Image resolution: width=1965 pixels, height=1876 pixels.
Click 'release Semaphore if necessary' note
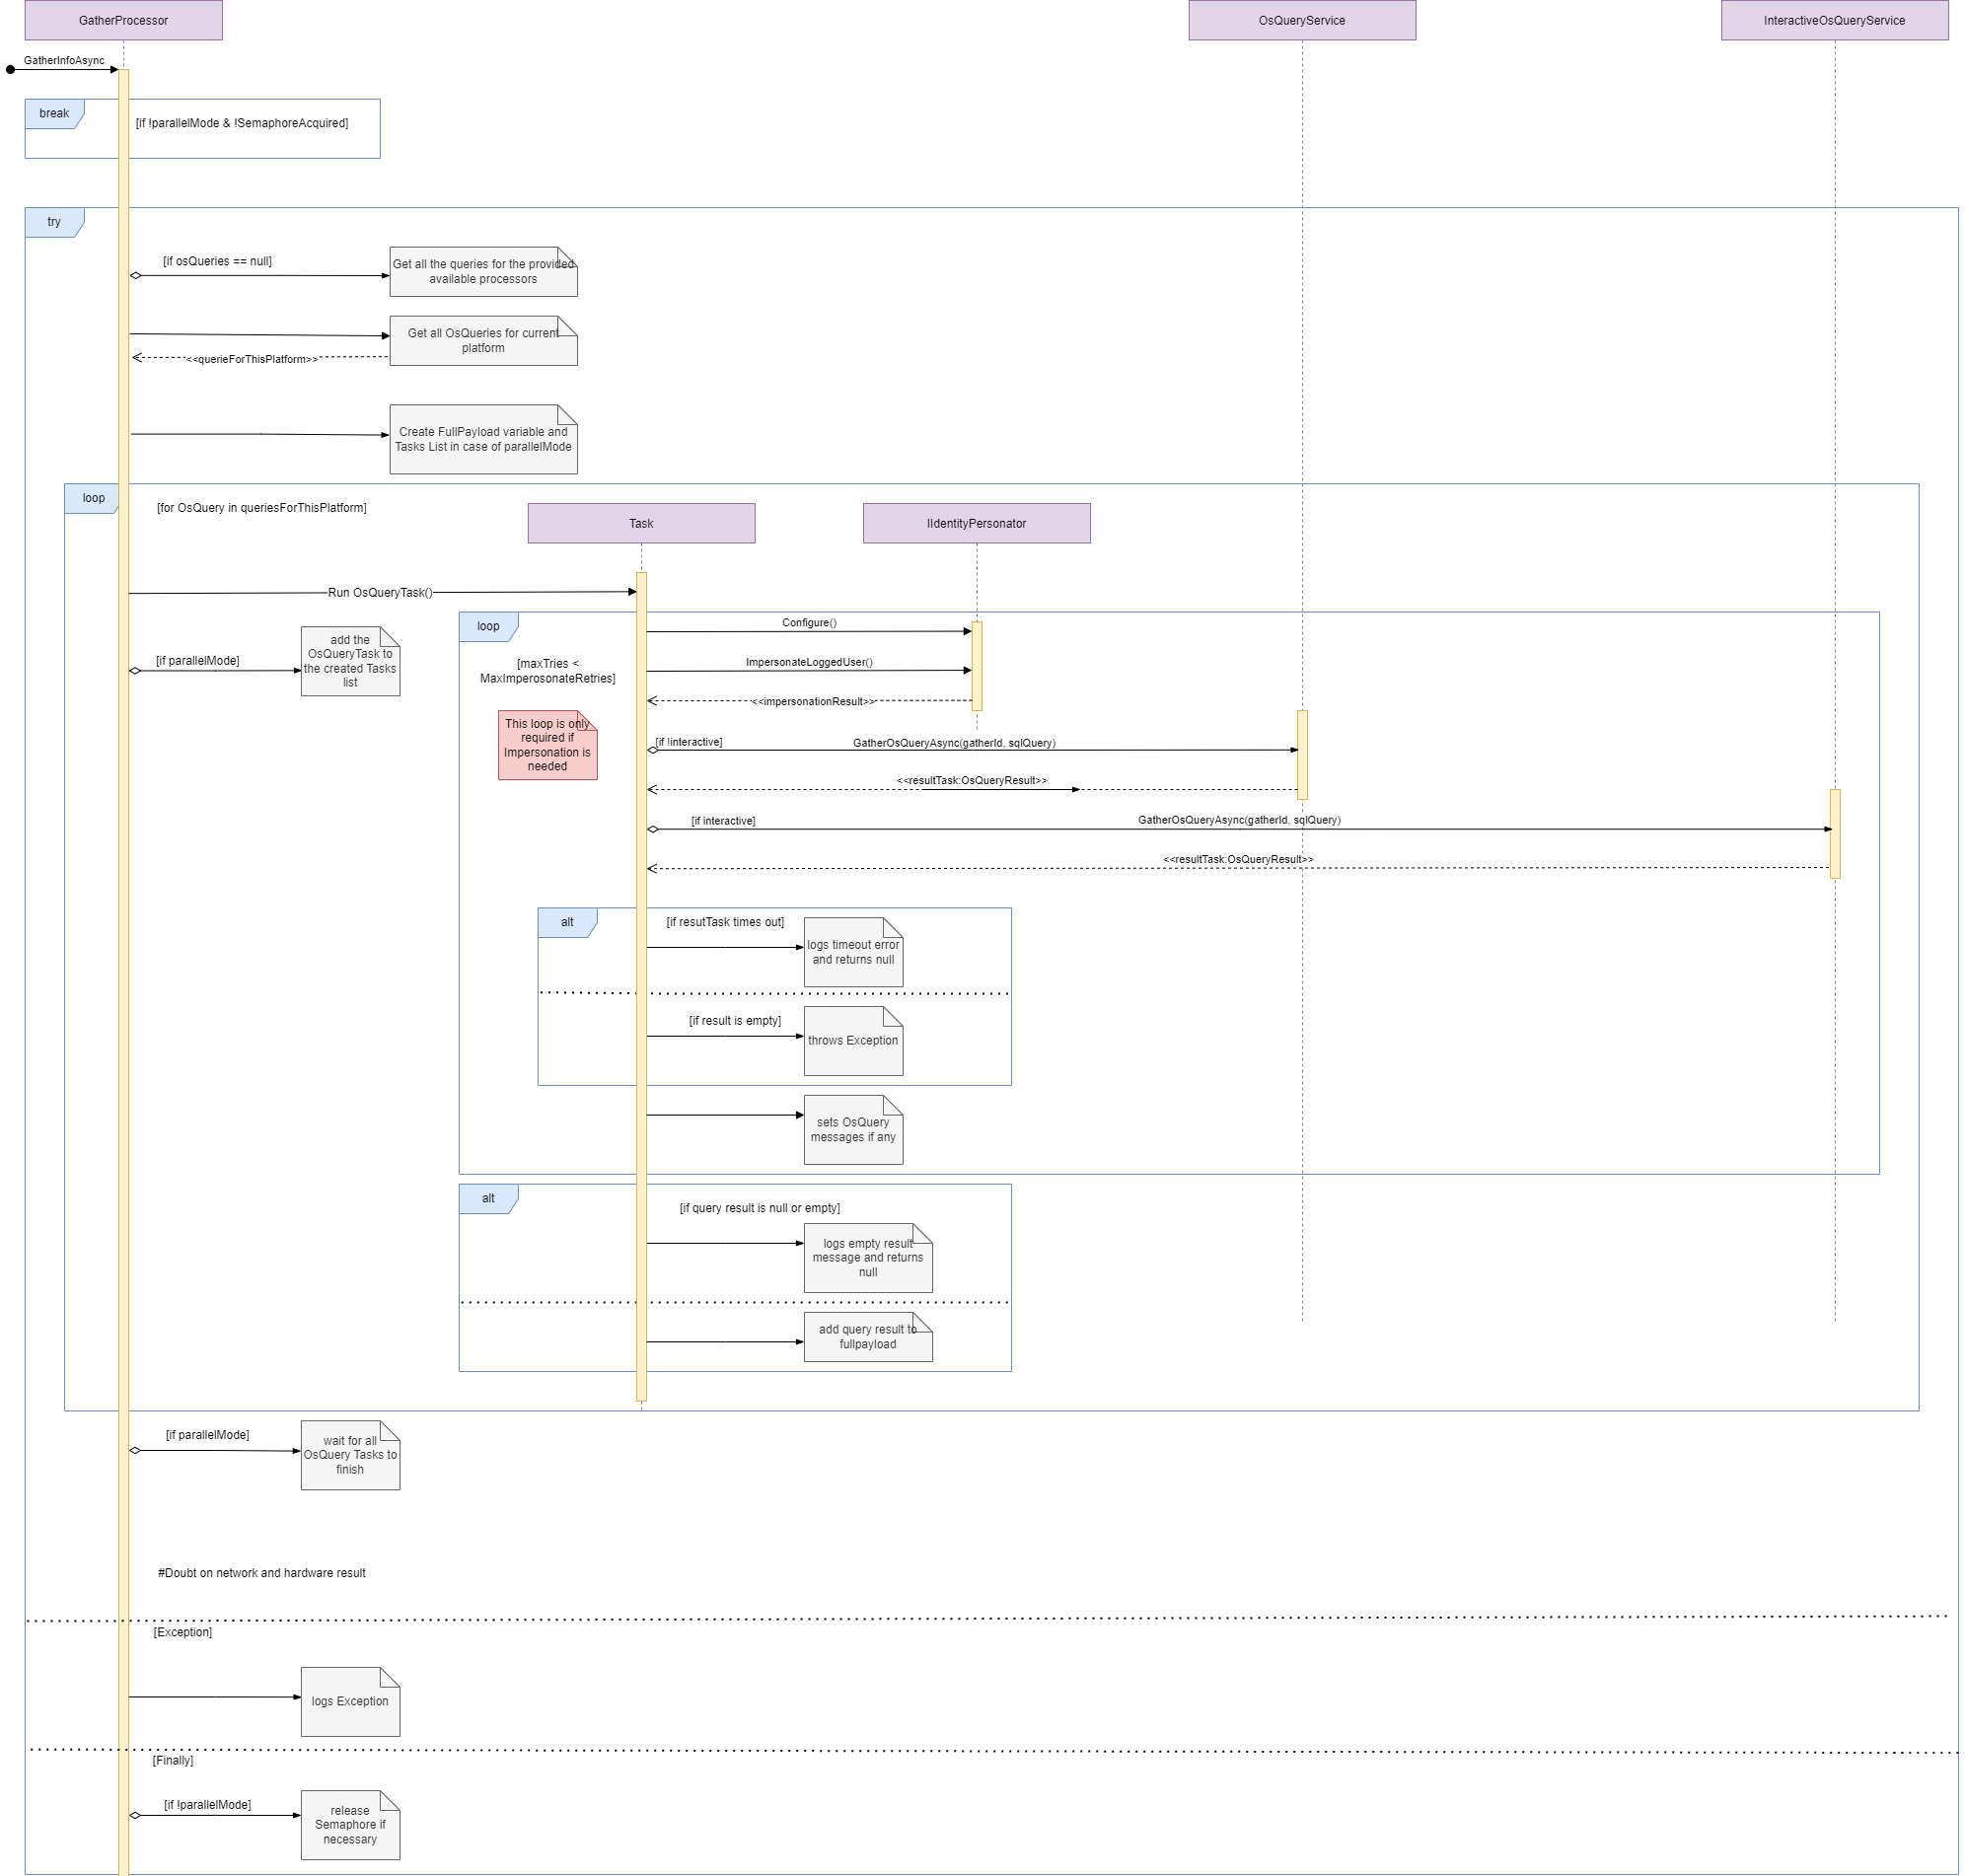coord(350,1825)
